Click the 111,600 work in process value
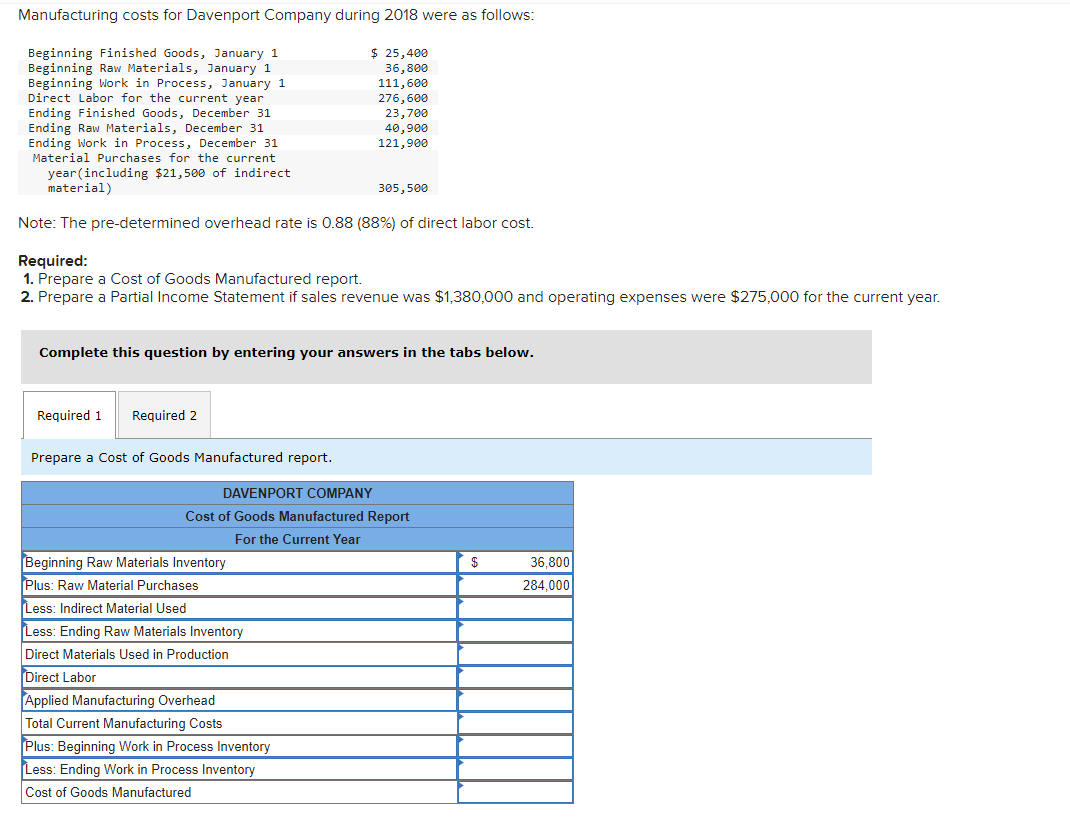 tap(403, 83)
